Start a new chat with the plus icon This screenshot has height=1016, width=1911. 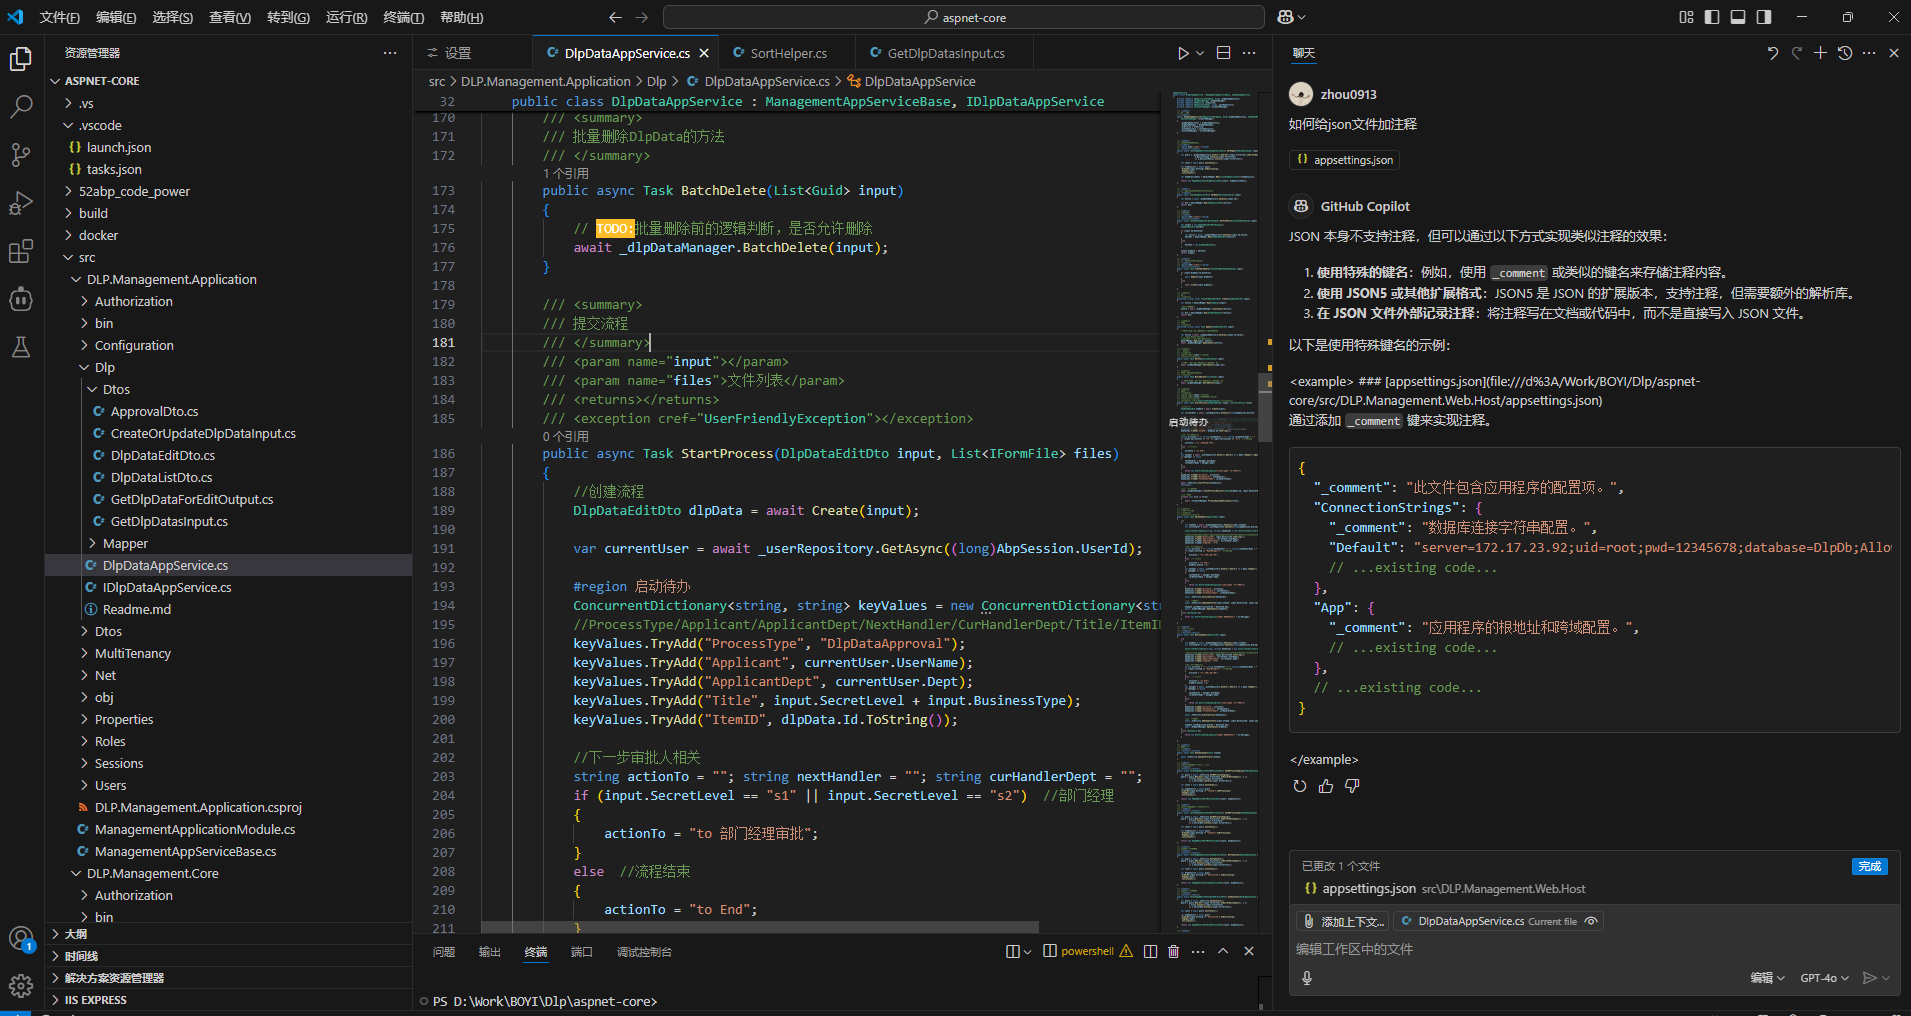(x=1819, y=53)
